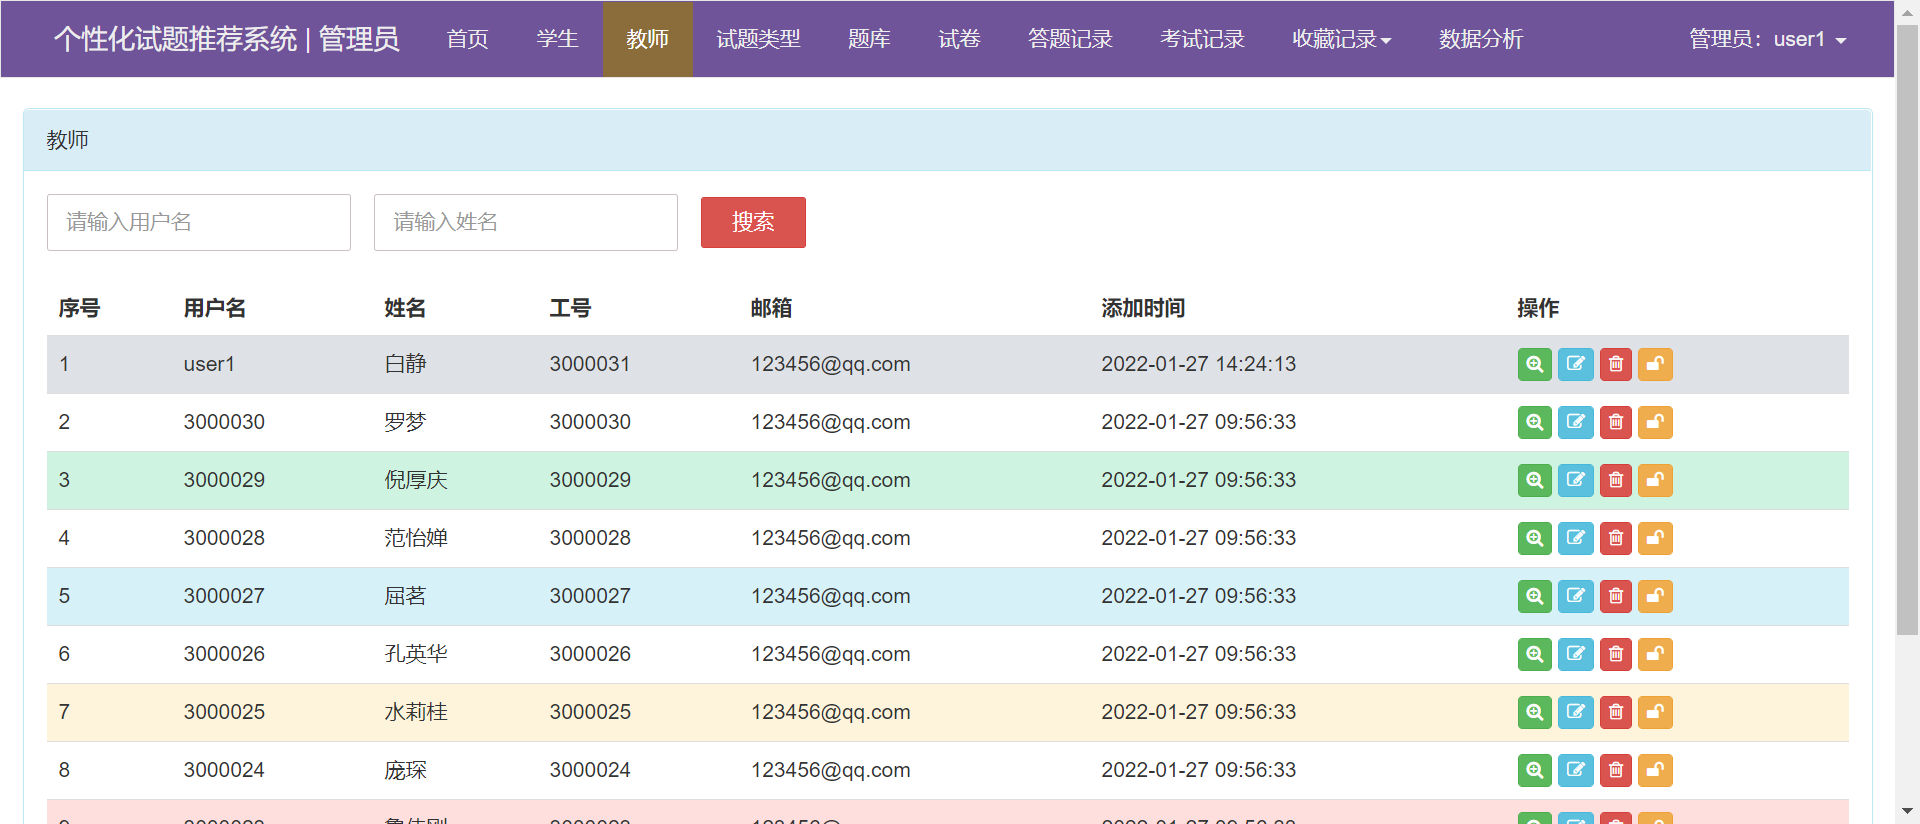Screen dimensions: 1920x824
Task: Select the 工号 cell 3000031
Action: pos(590,364)
